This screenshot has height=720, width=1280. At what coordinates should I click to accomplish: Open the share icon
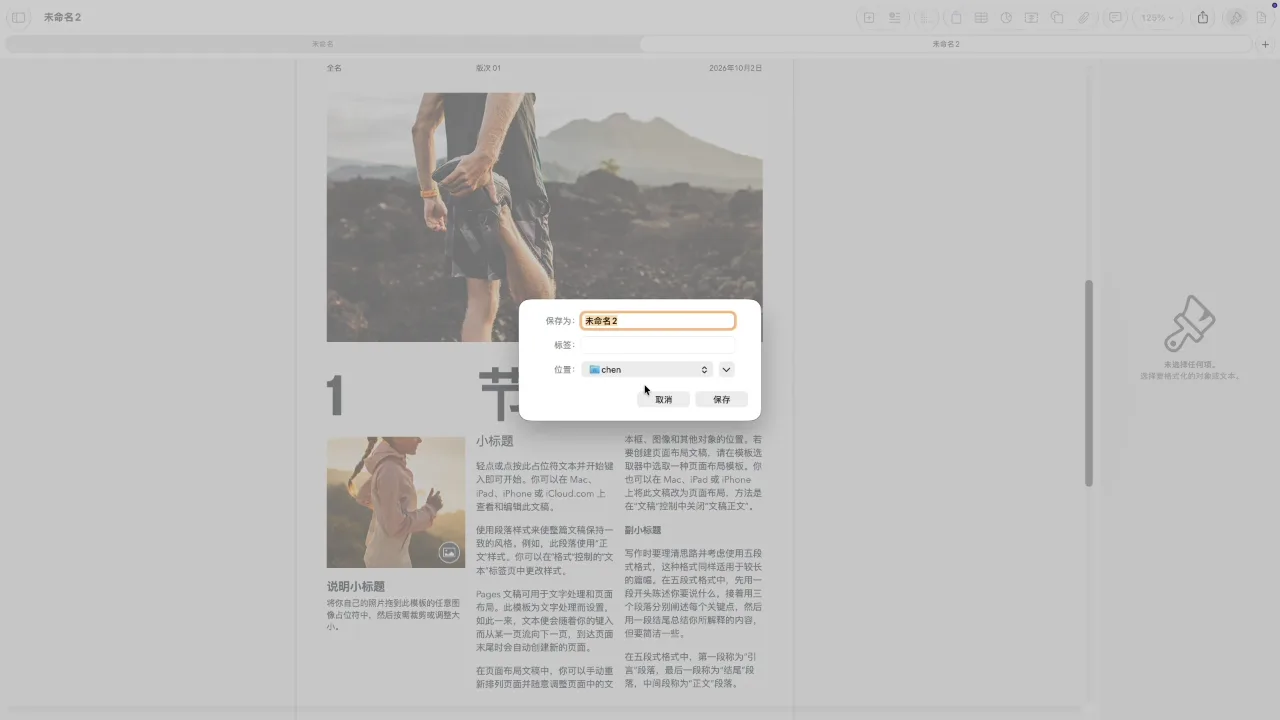(1203, 18)
